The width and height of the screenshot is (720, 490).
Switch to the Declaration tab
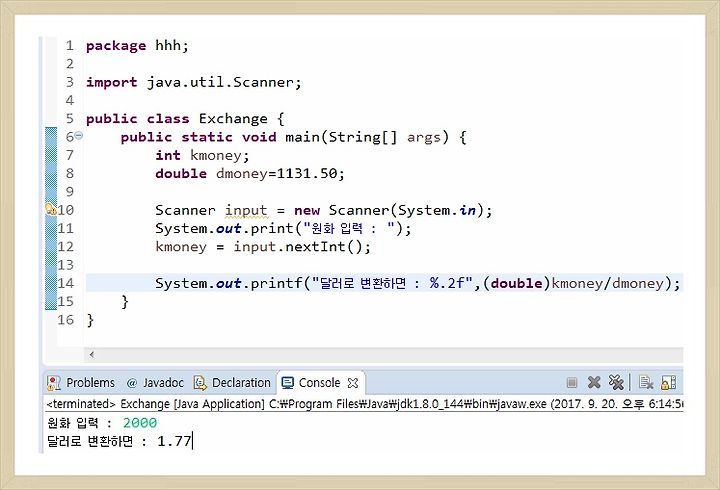coord(232,383)
